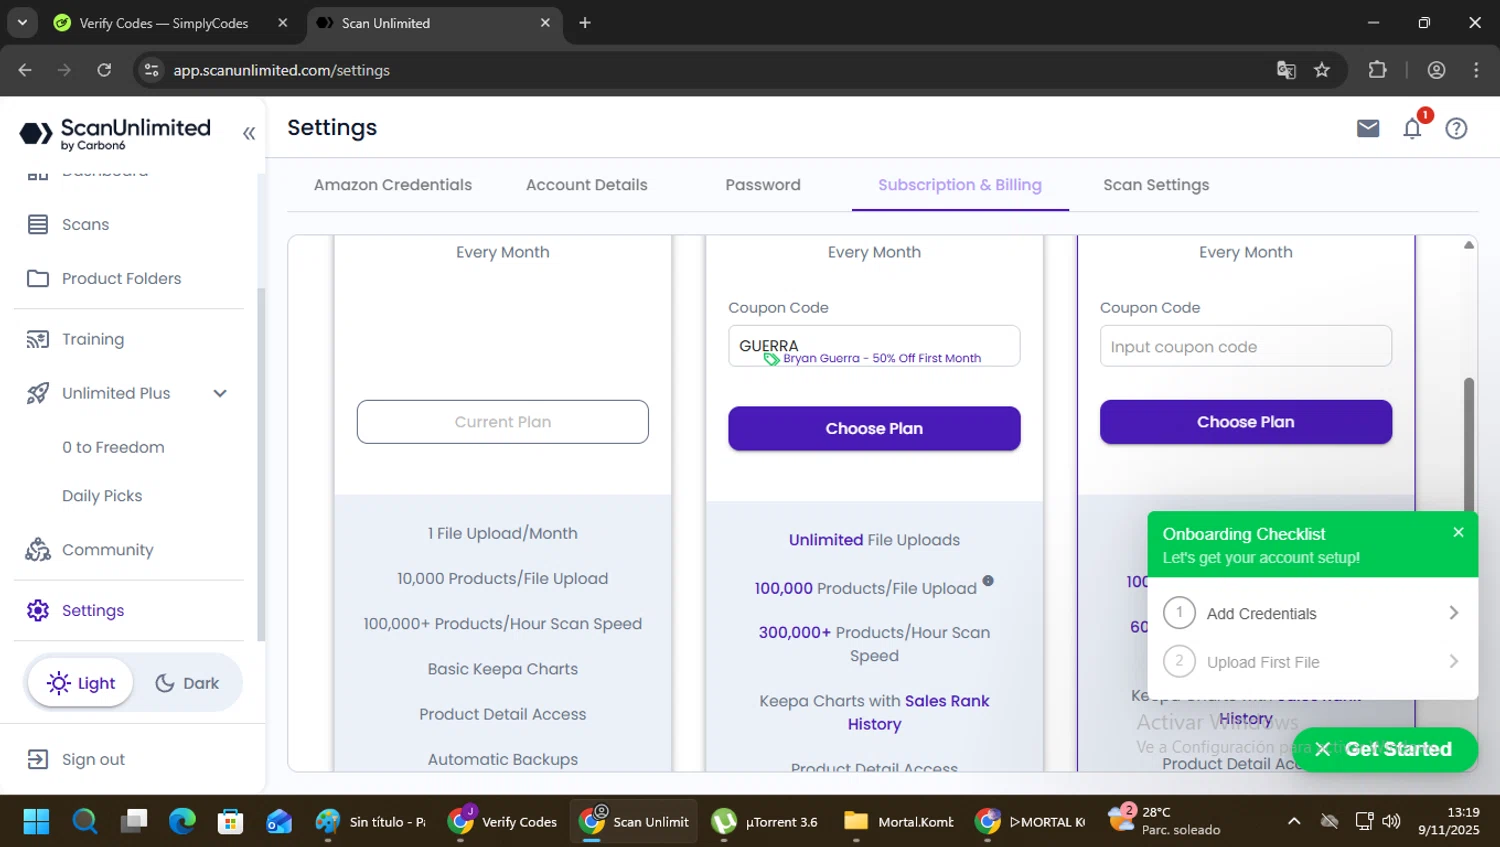Viewport: 1500px width, 847px height.
Task: Open the notifications bell
Action: pos(1412,128)
